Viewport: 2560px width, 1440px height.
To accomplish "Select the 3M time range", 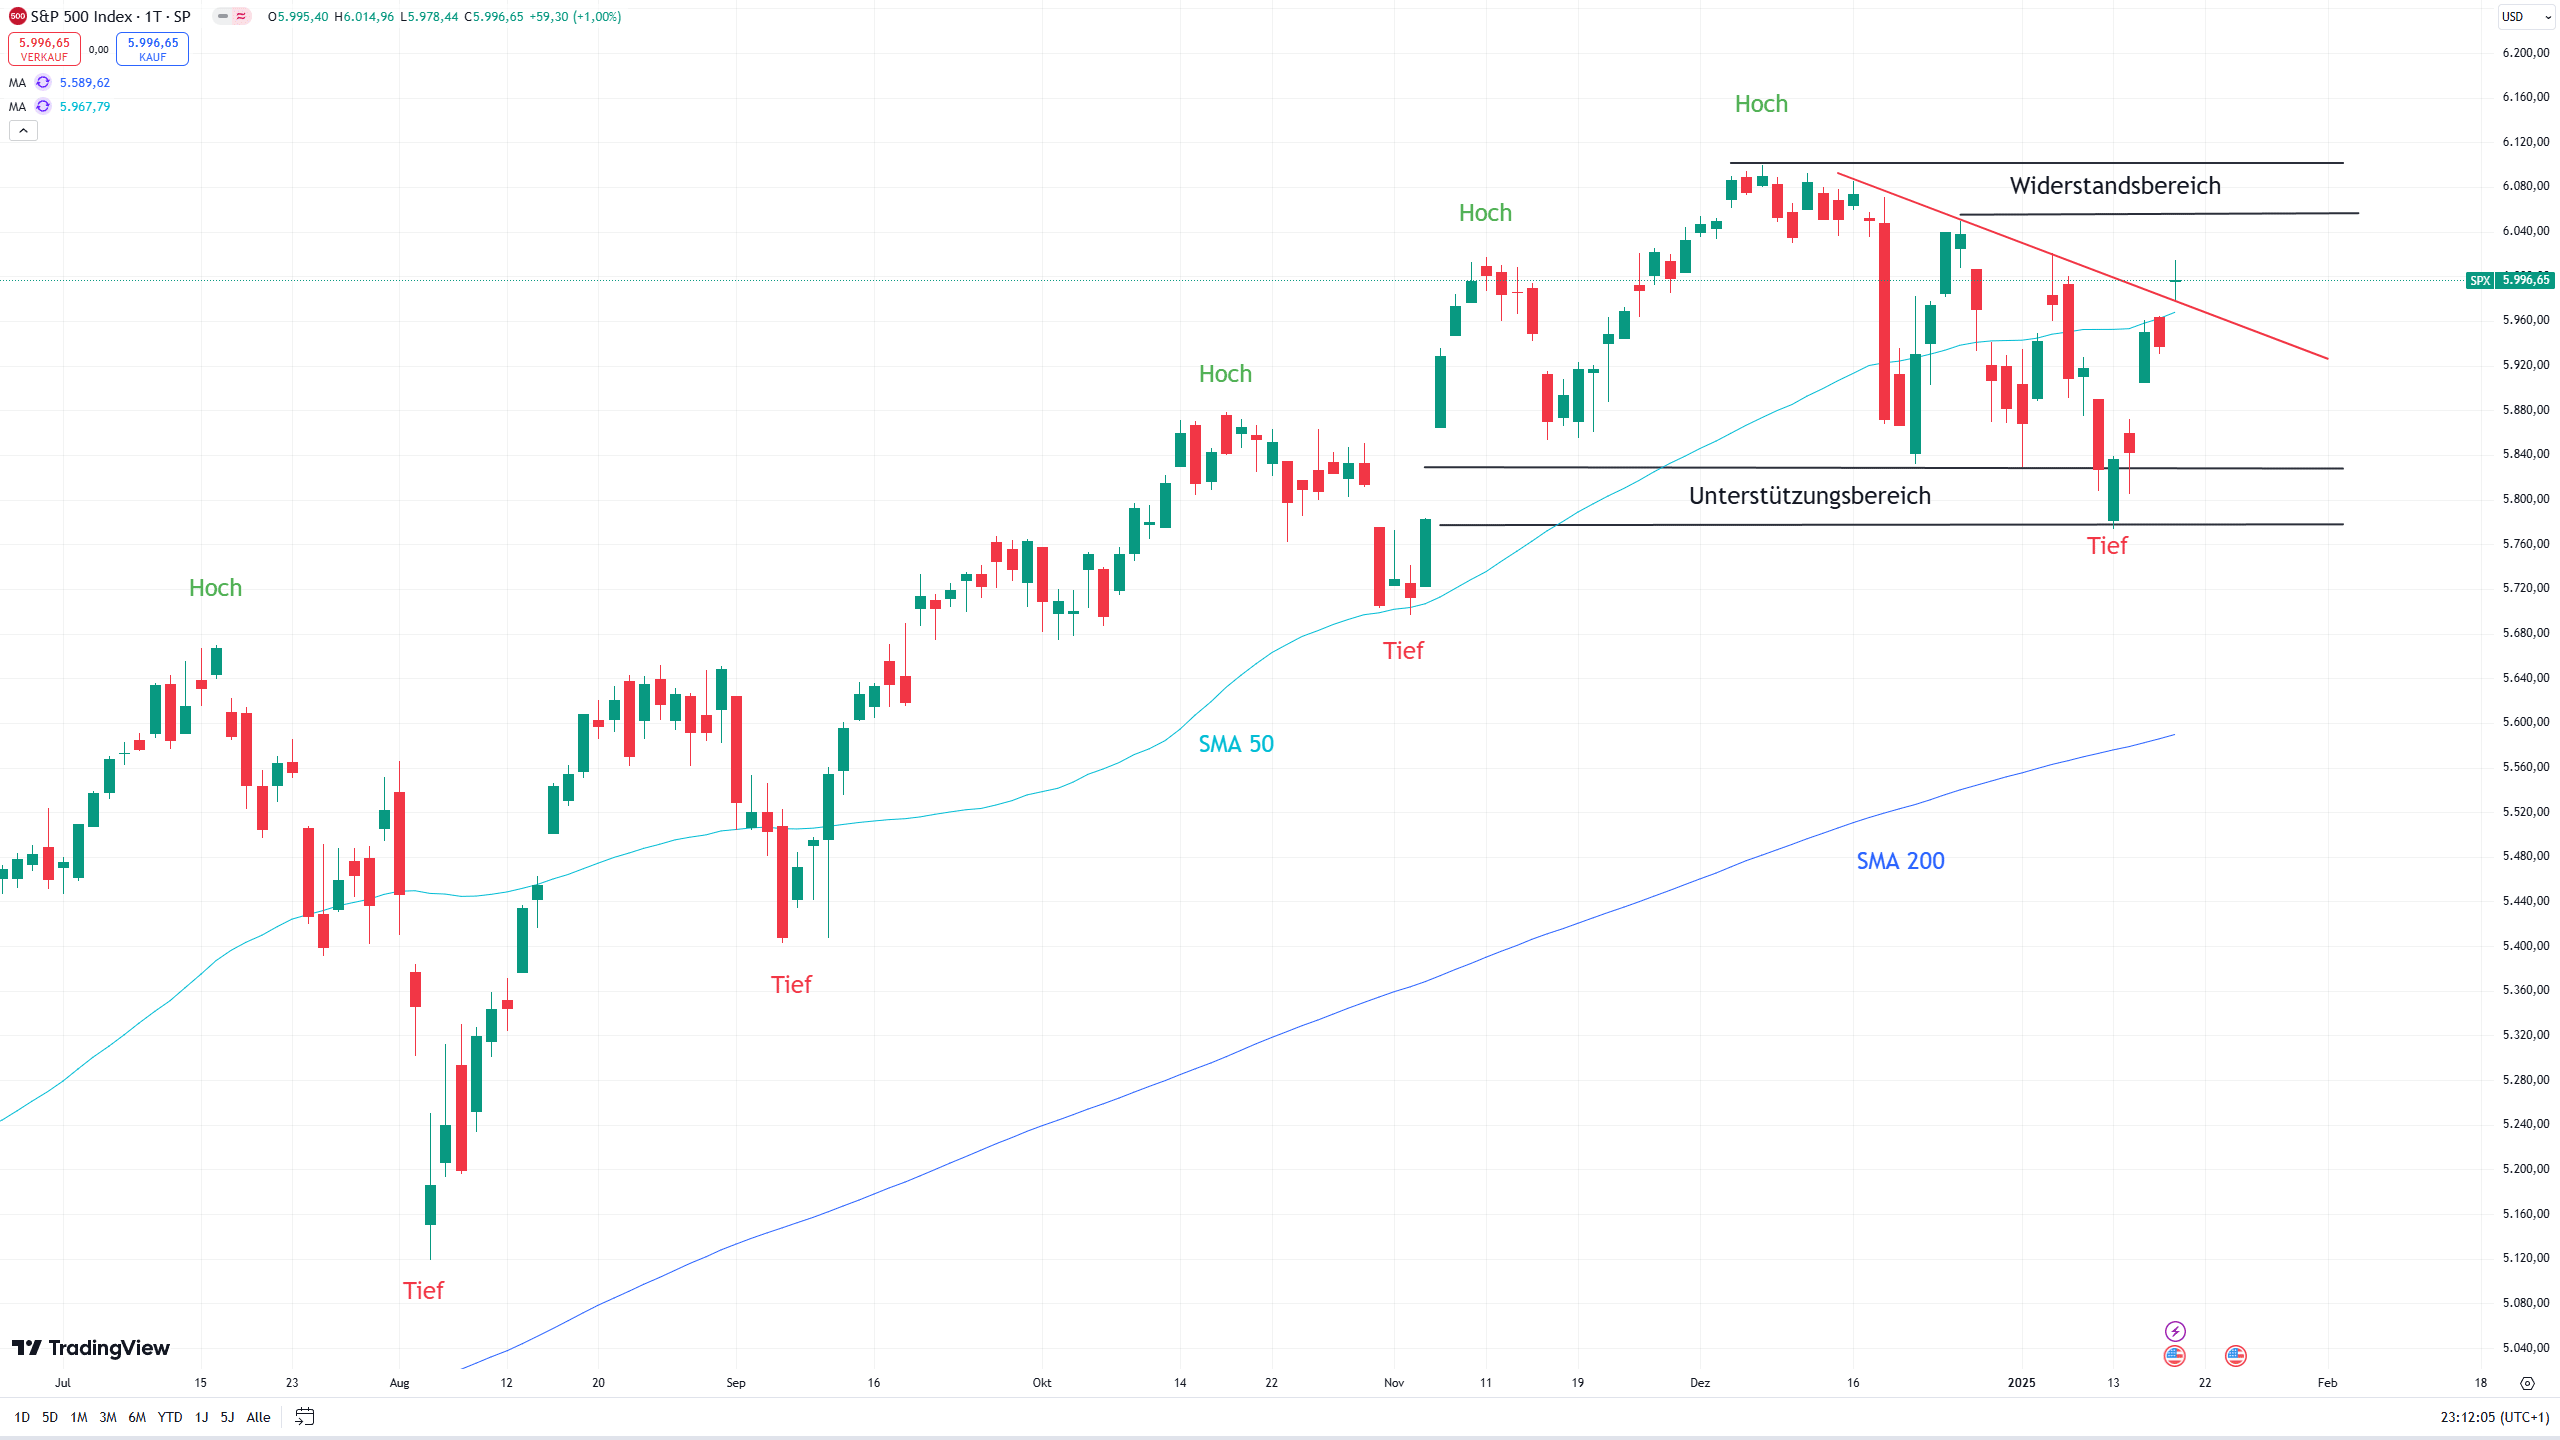I will click(x=108, y=1417).
